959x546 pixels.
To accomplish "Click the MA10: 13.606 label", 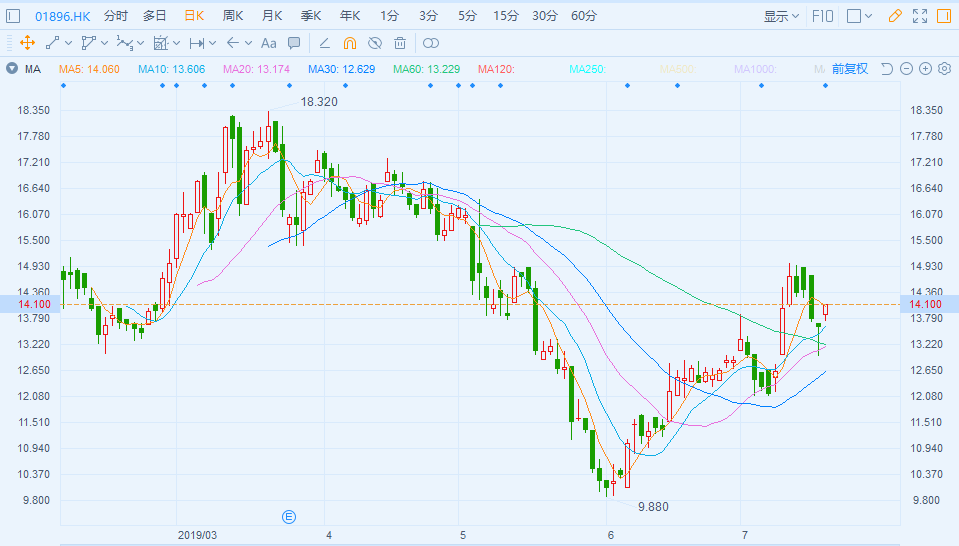I will (171, 69).
